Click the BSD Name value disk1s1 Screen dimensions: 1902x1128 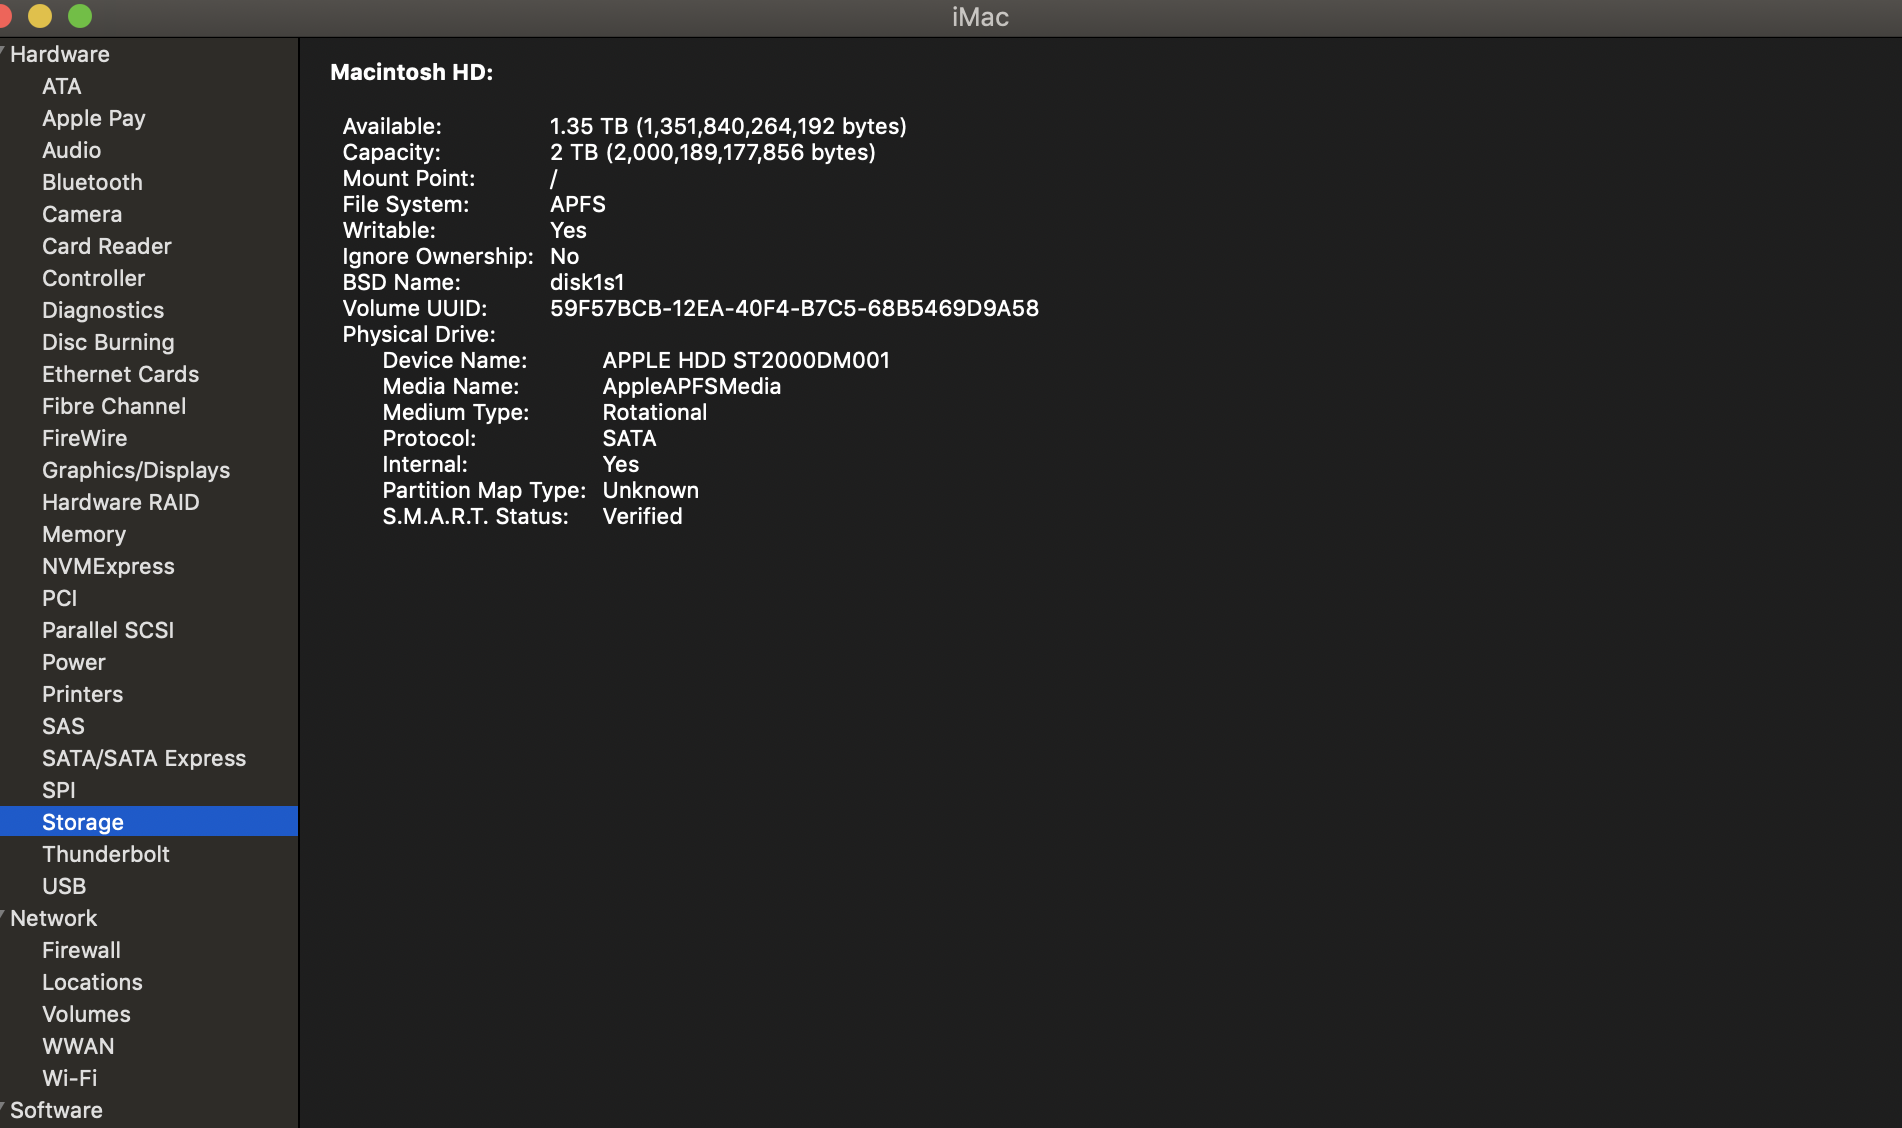click(x=587, y=282)
